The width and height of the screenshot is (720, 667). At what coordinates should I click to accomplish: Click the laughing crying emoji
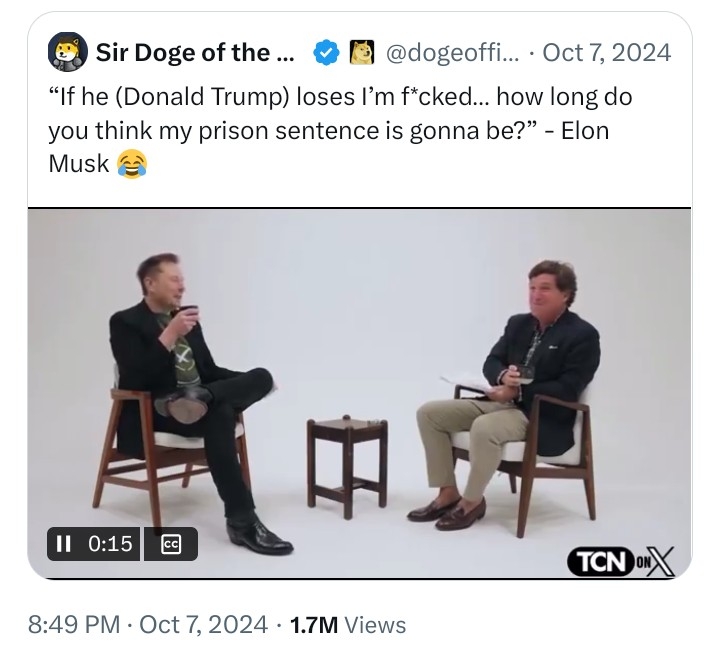tap(132, 164)
